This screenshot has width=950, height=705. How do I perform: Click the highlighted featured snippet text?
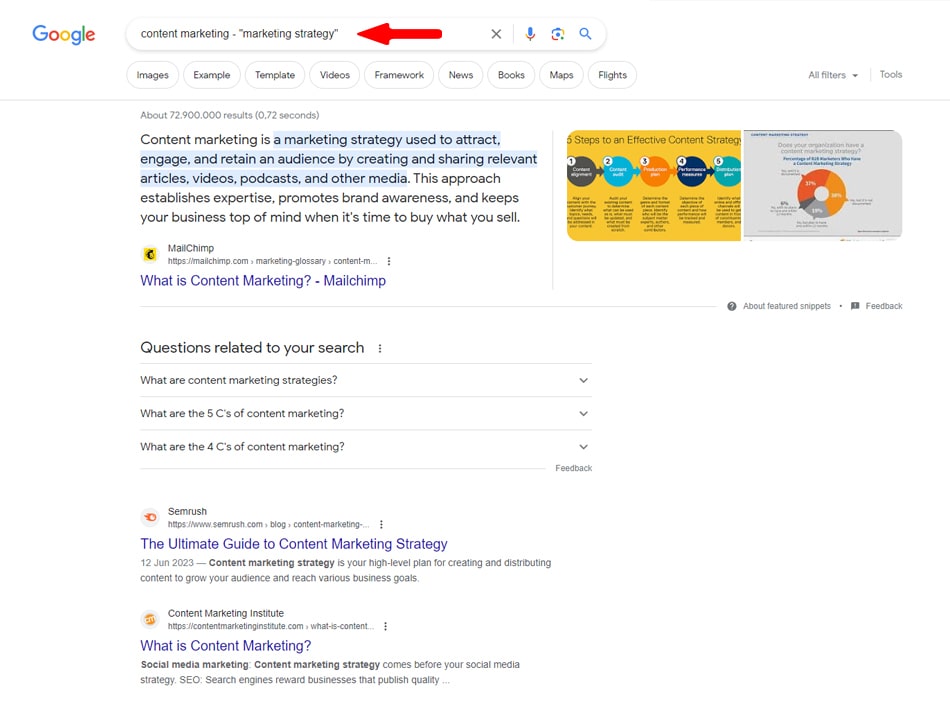[x=339, y=159]
